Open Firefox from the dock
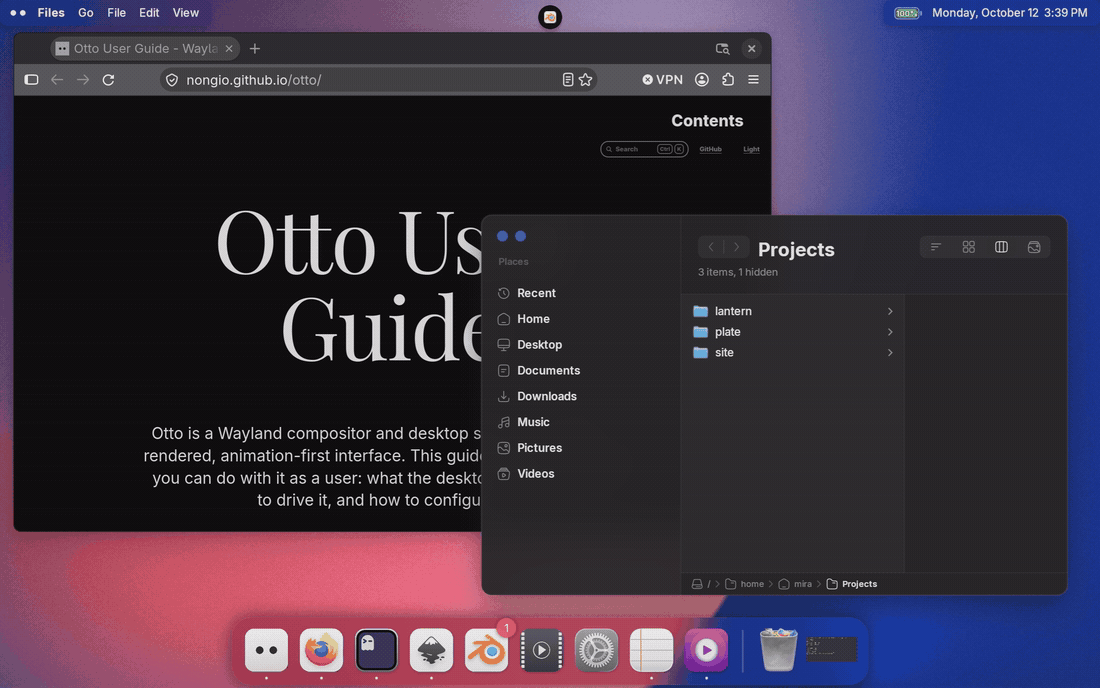The height and width of the screenshot is (688, 1100). tap(321, 650)
